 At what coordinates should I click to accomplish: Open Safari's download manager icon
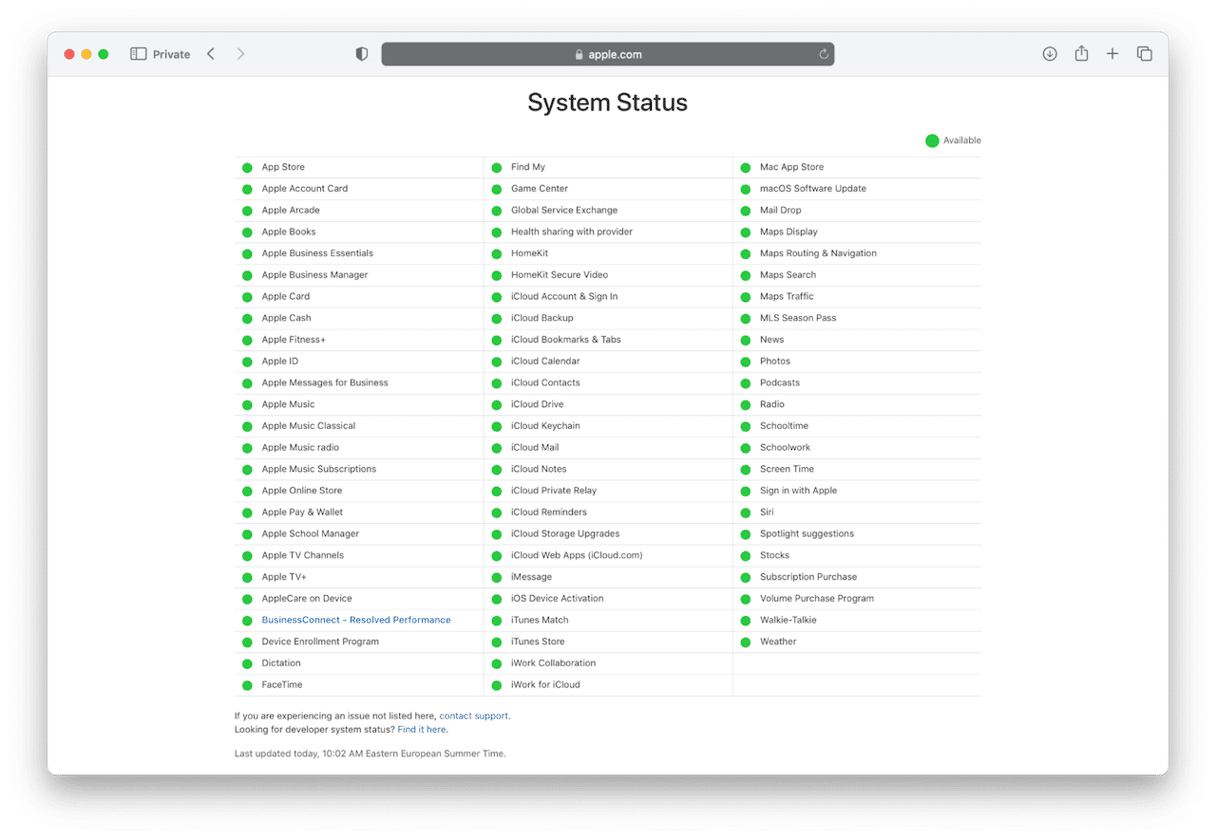tap(1049, 54)
